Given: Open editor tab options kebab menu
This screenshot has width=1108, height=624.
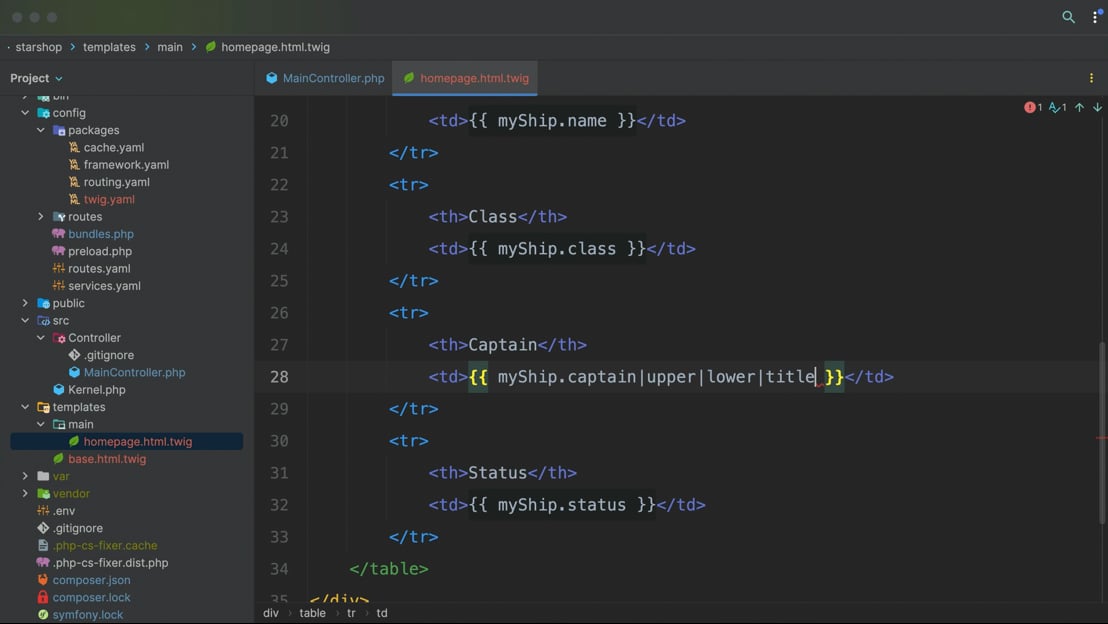Looking at the screenshot, I should [1091, 78].
